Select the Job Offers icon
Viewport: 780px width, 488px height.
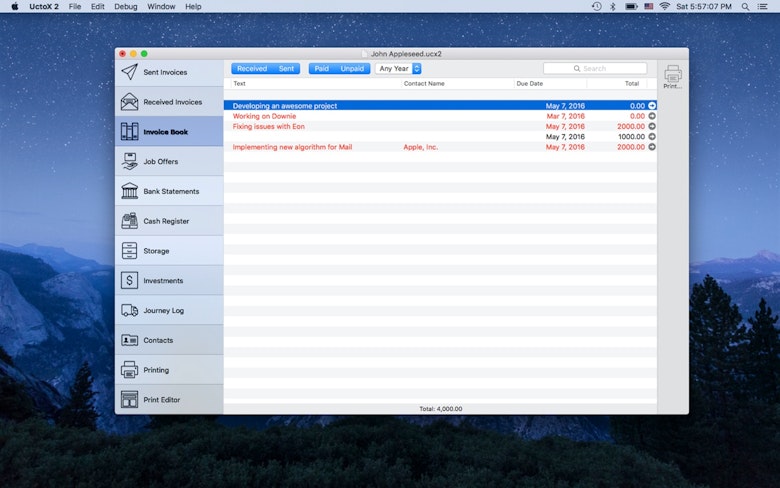(129, 162)
